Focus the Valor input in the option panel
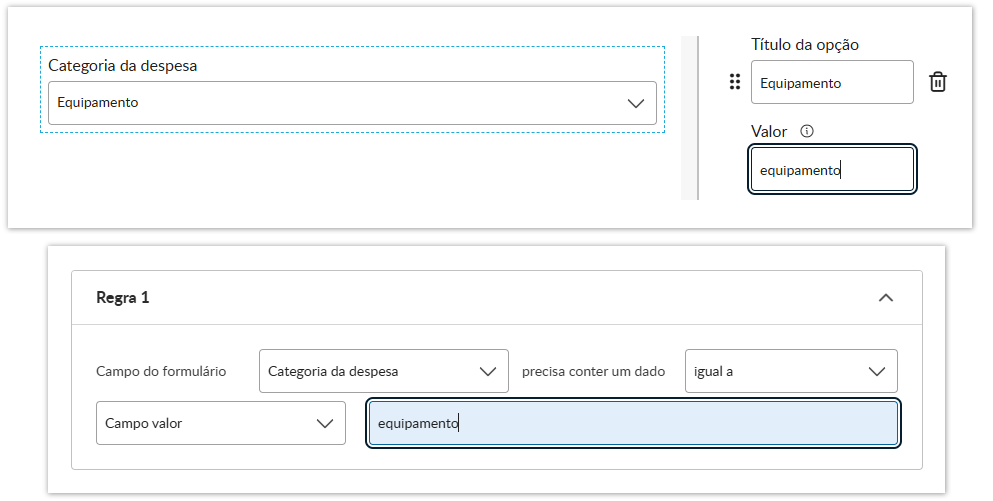Viewport: 993px width, 501px height. tap(831, 170)
